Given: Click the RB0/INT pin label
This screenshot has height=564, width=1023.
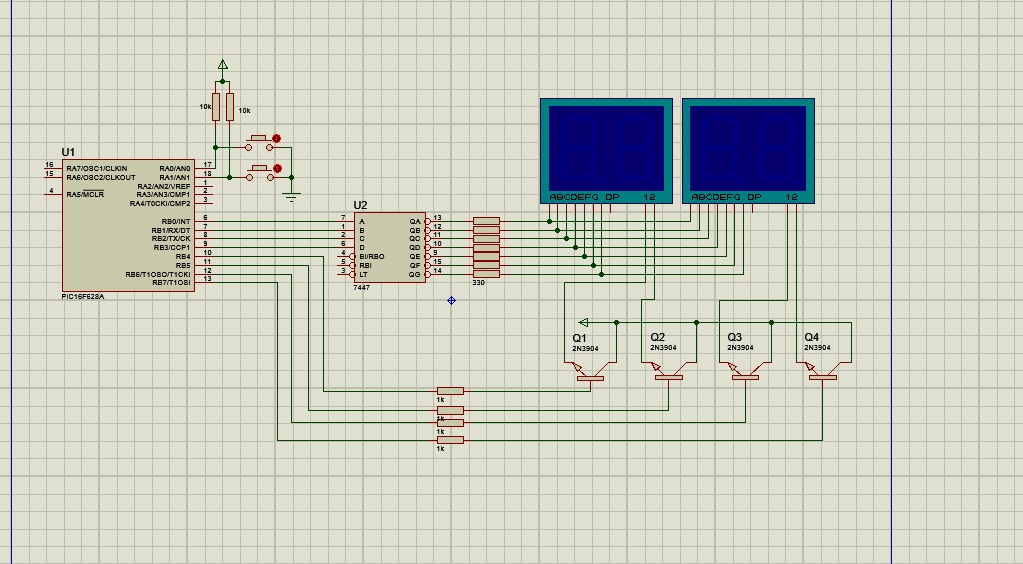Looking at the screenshot, I should click(176, 221).
